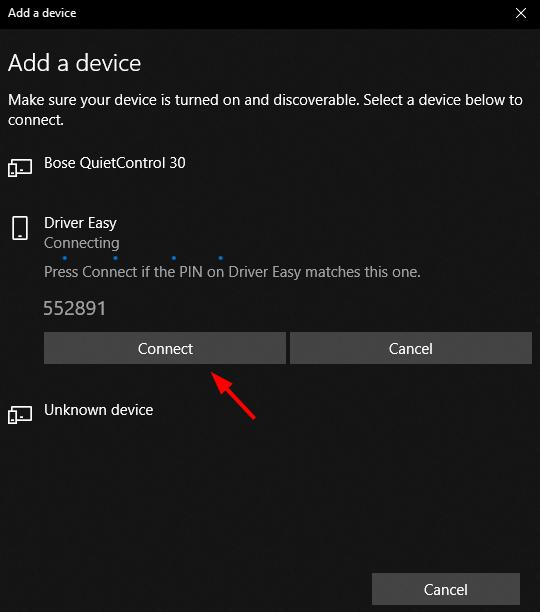Select the Unknown device label
Viewport: 540px width, 612px height.
coord(98,410)
